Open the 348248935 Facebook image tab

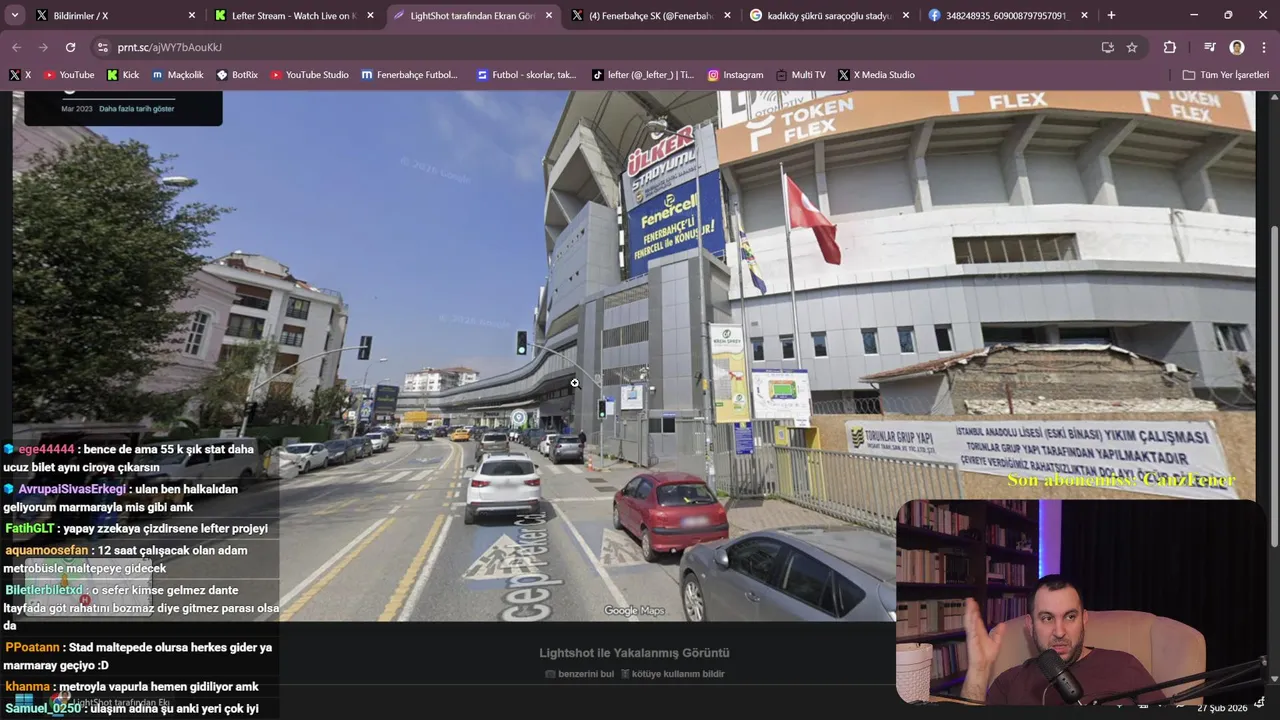point(1008,15)
